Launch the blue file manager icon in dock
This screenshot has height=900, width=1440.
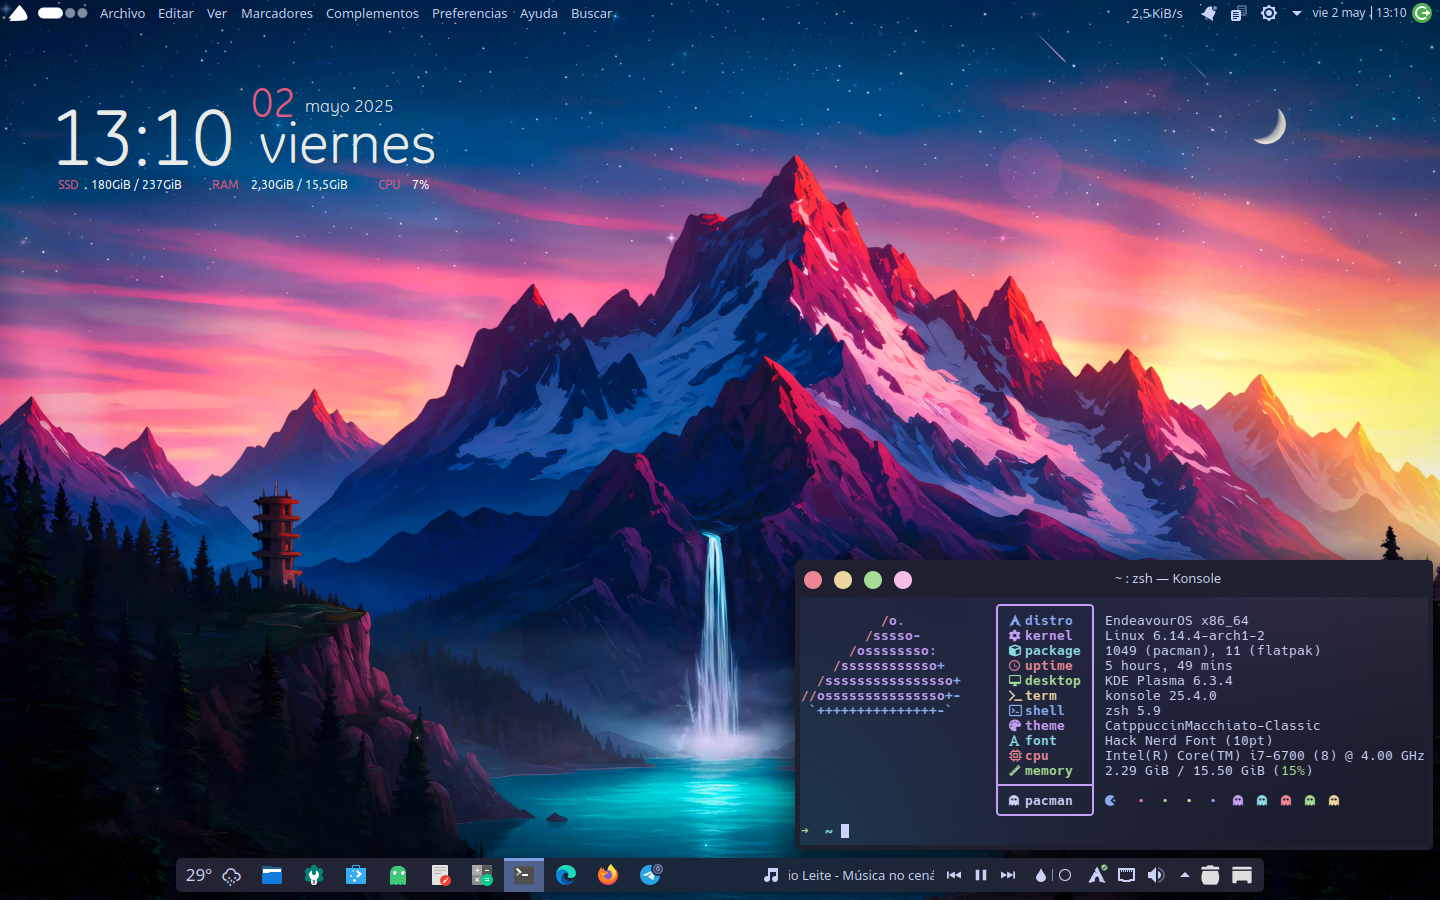point(272,875)
